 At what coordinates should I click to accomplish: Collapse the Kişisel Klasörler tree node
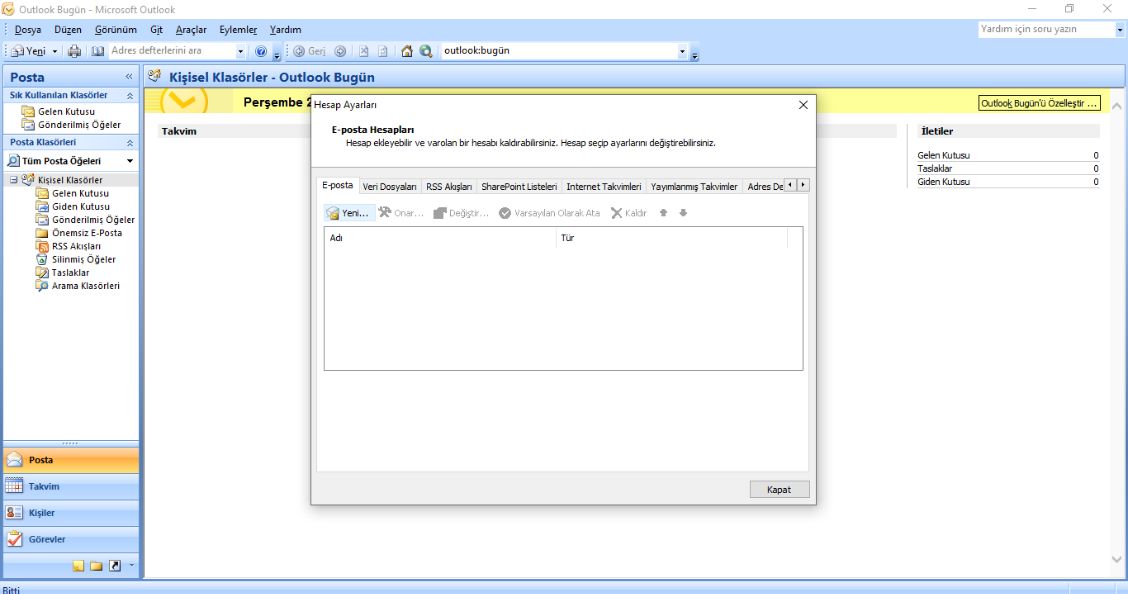coord(14,180)
